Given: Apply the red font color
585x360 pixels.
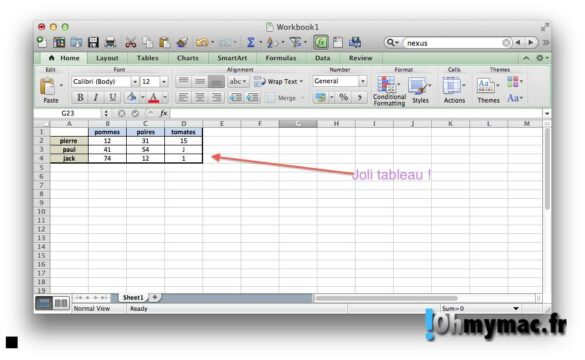Looking at the screenshot, I should pyautogui.click(x=153, y=98).
